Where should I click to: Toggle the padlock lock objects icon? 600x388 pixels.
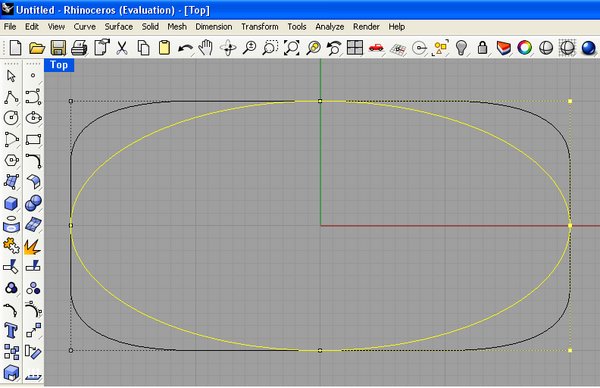tap(483, 48)
